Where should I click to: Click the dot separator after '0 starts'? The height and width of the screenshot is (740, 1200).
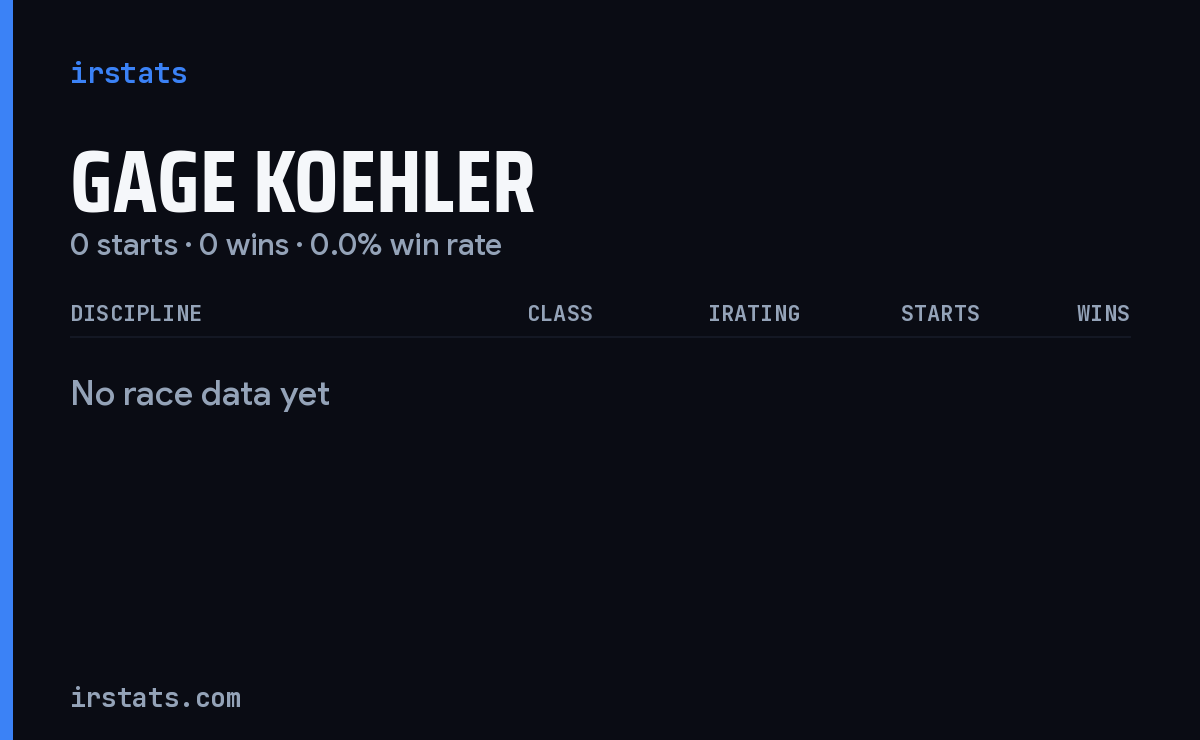188,245
